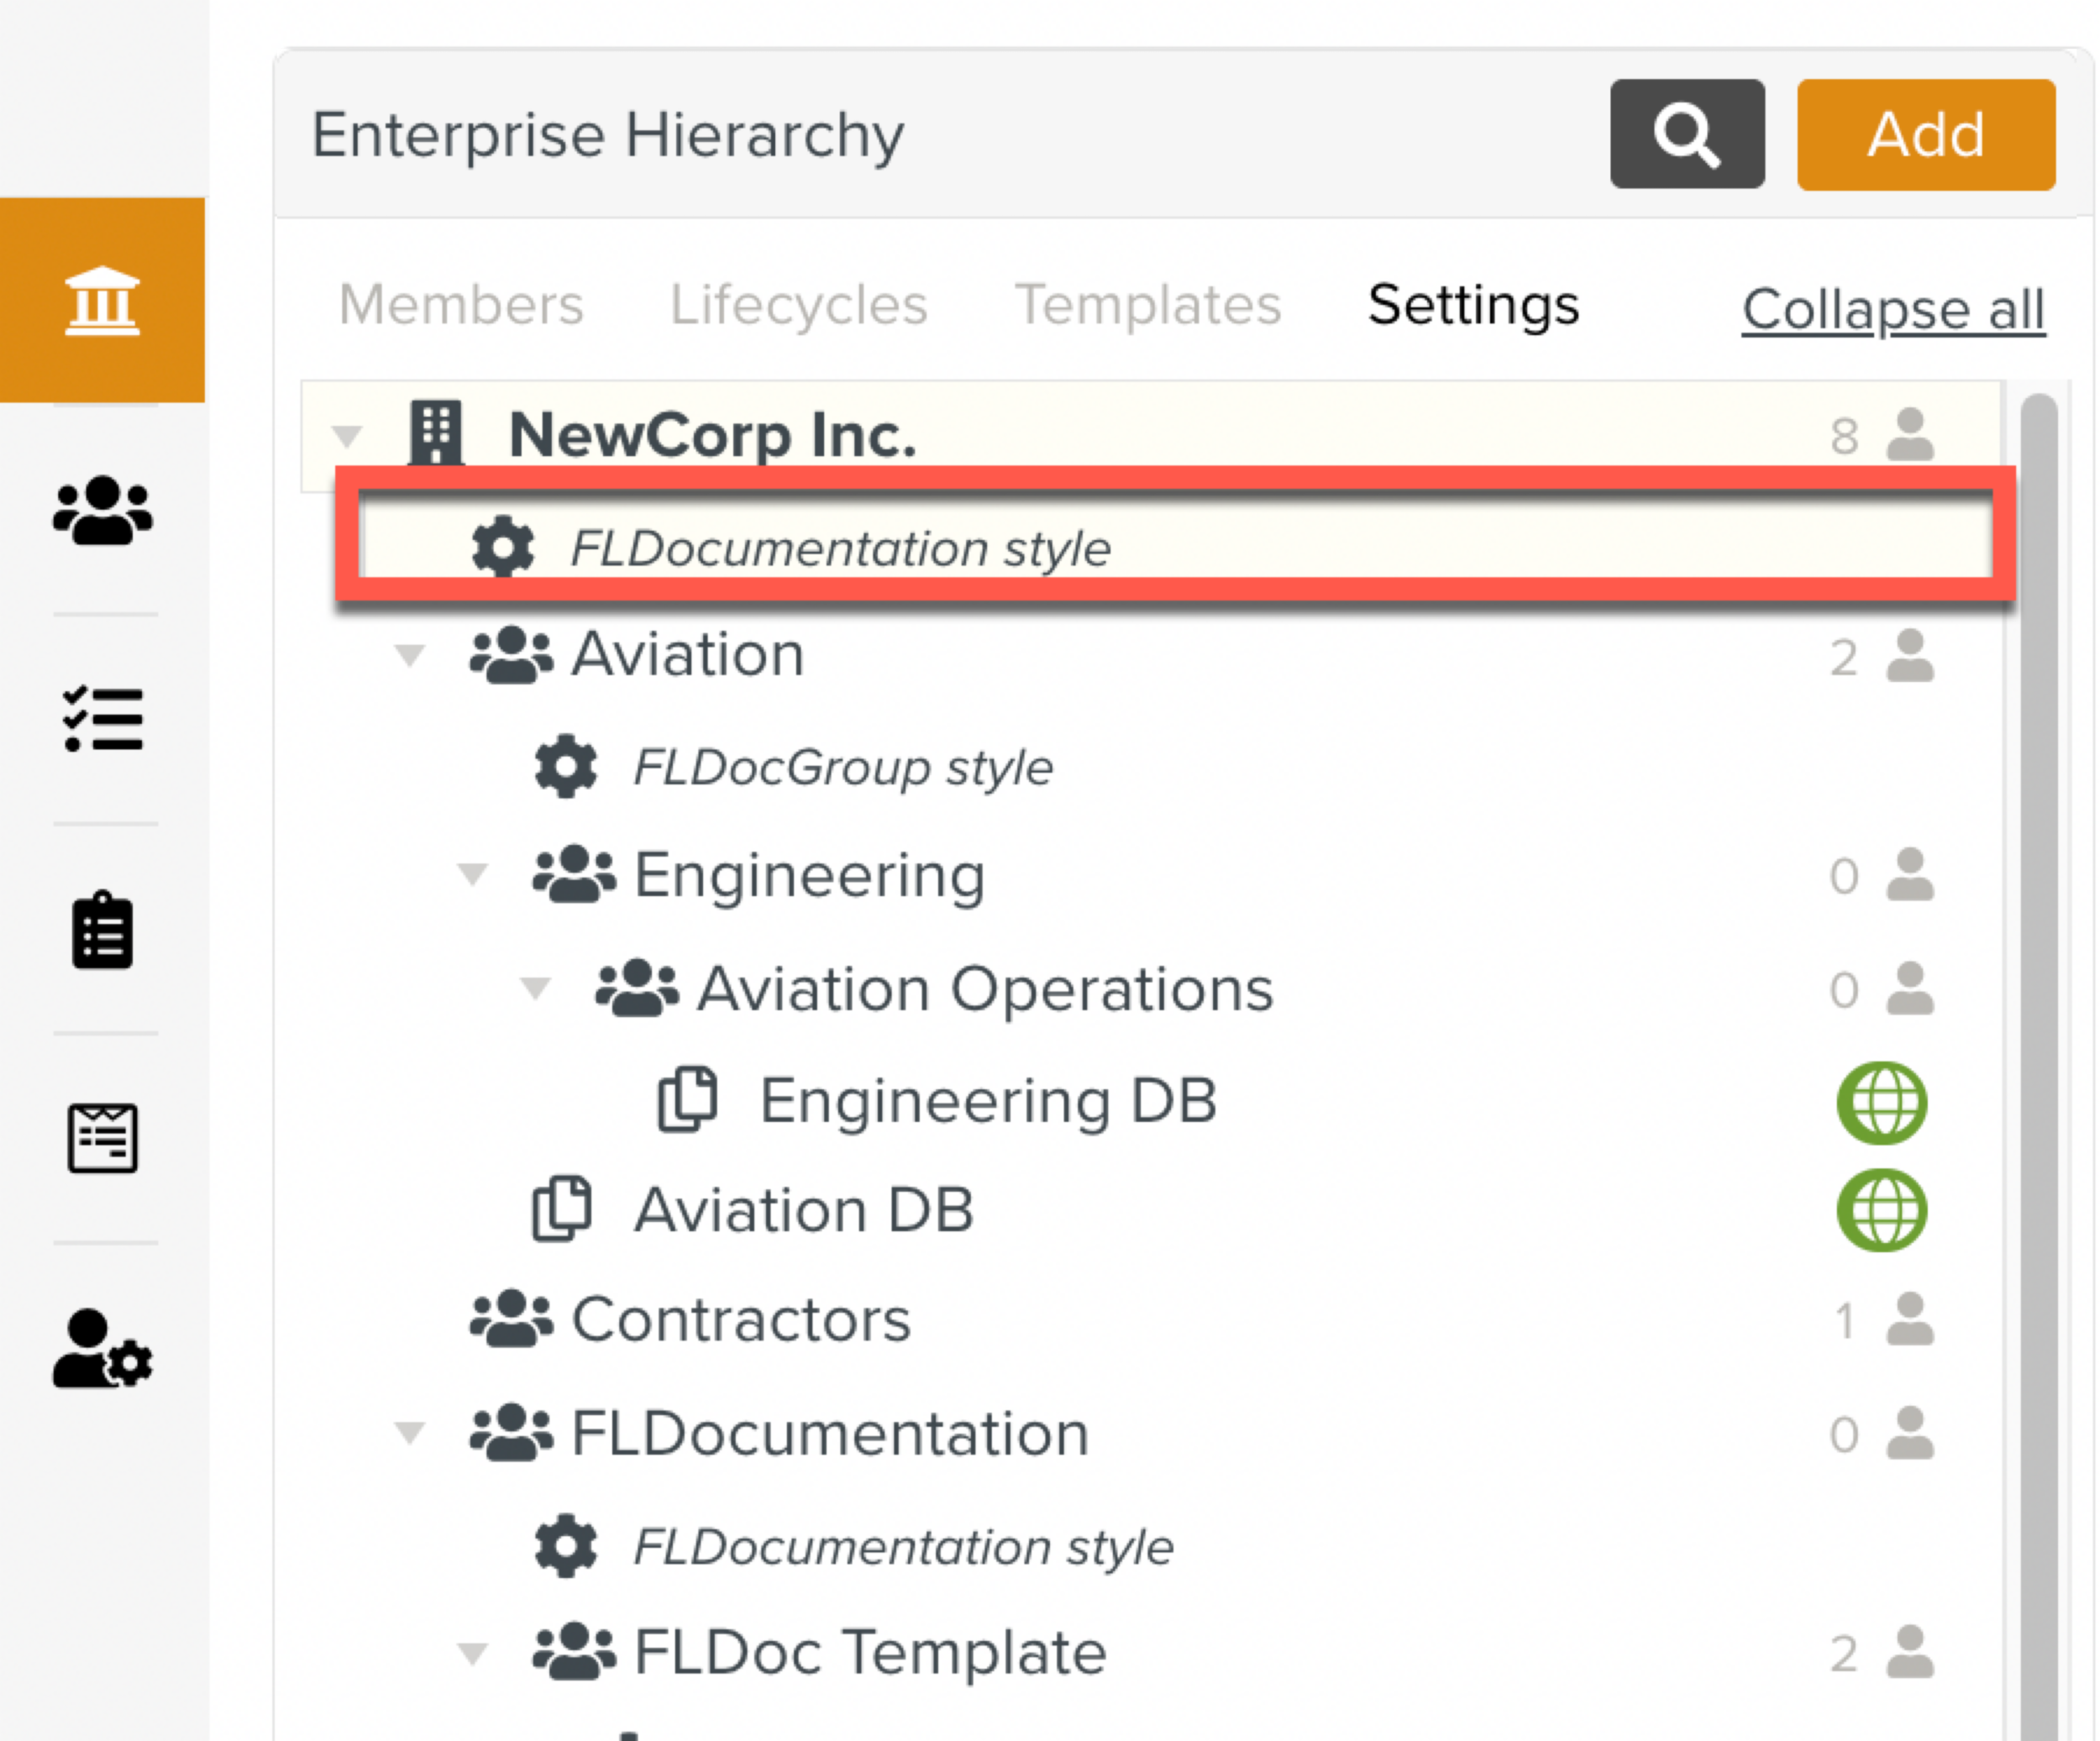Switch to the Lifecycles tab
This screenshot has height=1741, width=2100.
click(798, 304)
